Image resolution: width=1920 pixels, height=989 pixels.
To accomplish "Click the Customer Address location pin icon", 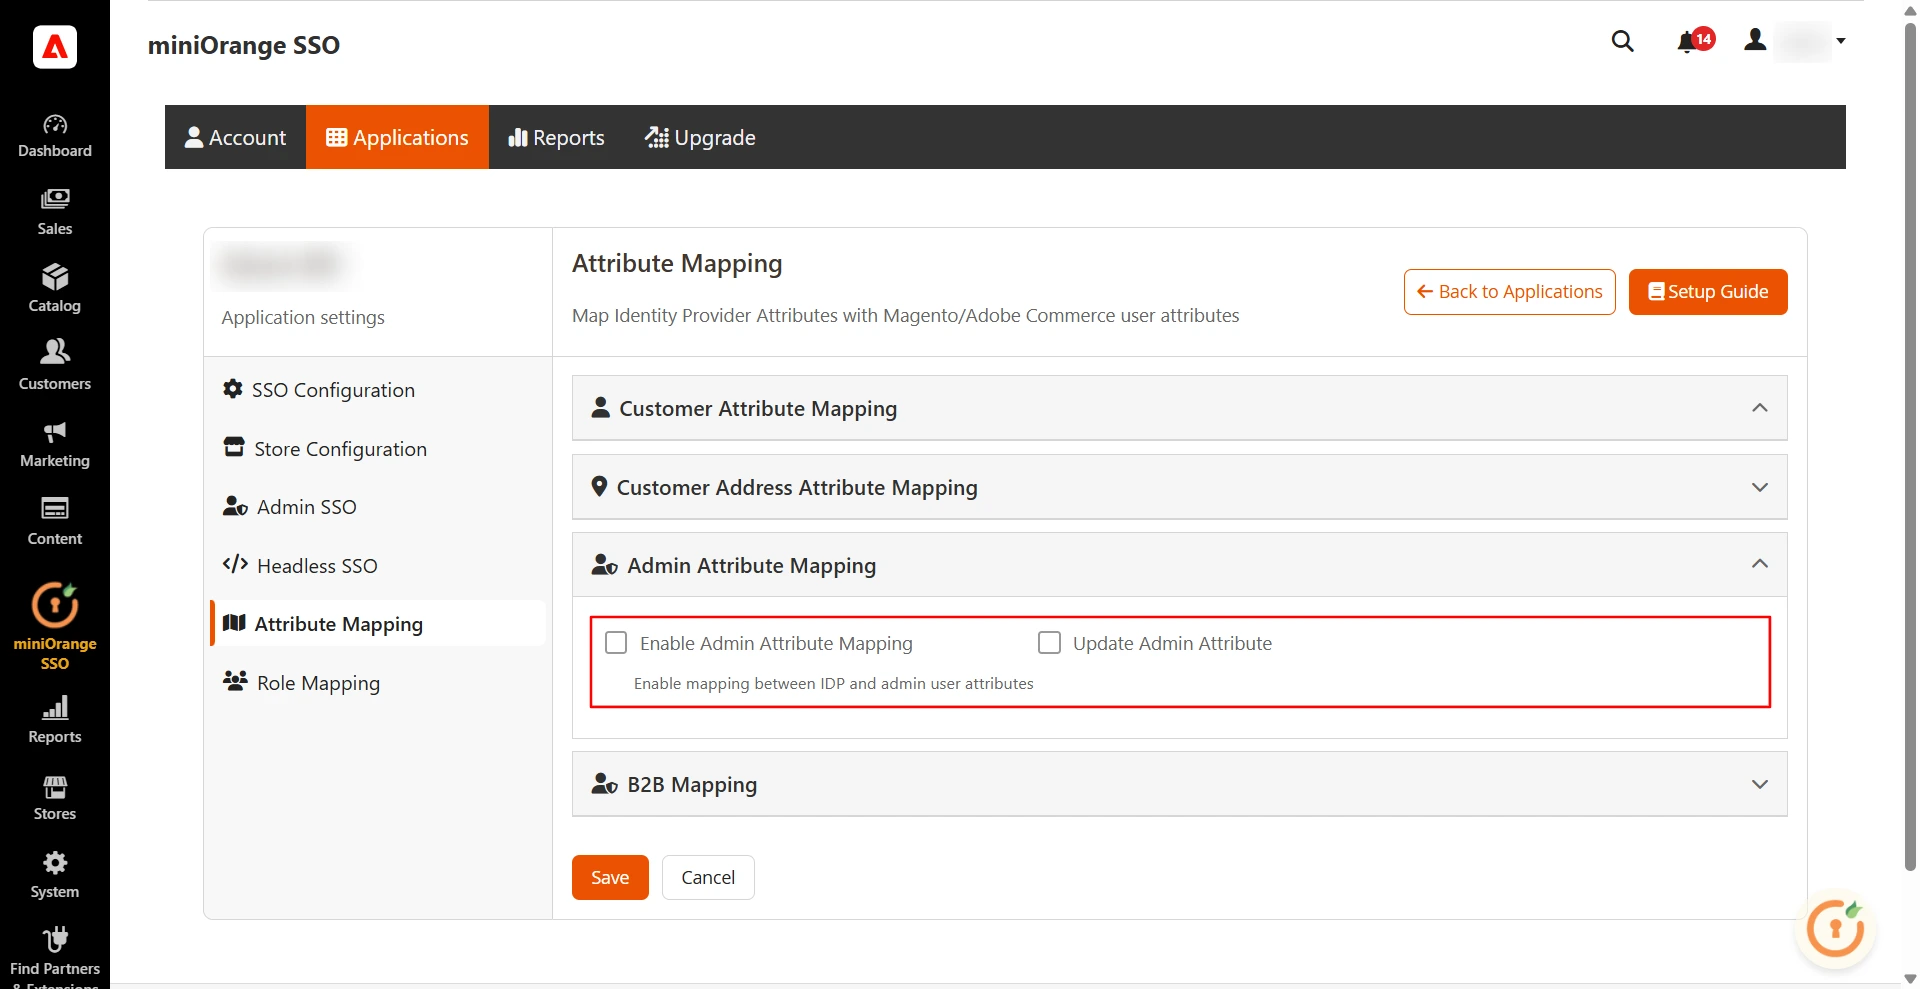I will (599, 486).
